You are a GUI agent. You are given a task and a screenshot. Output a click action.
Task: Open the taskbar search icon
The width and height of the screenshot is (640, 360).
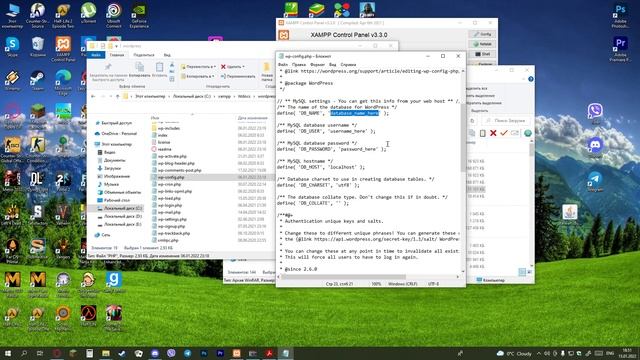24,353
